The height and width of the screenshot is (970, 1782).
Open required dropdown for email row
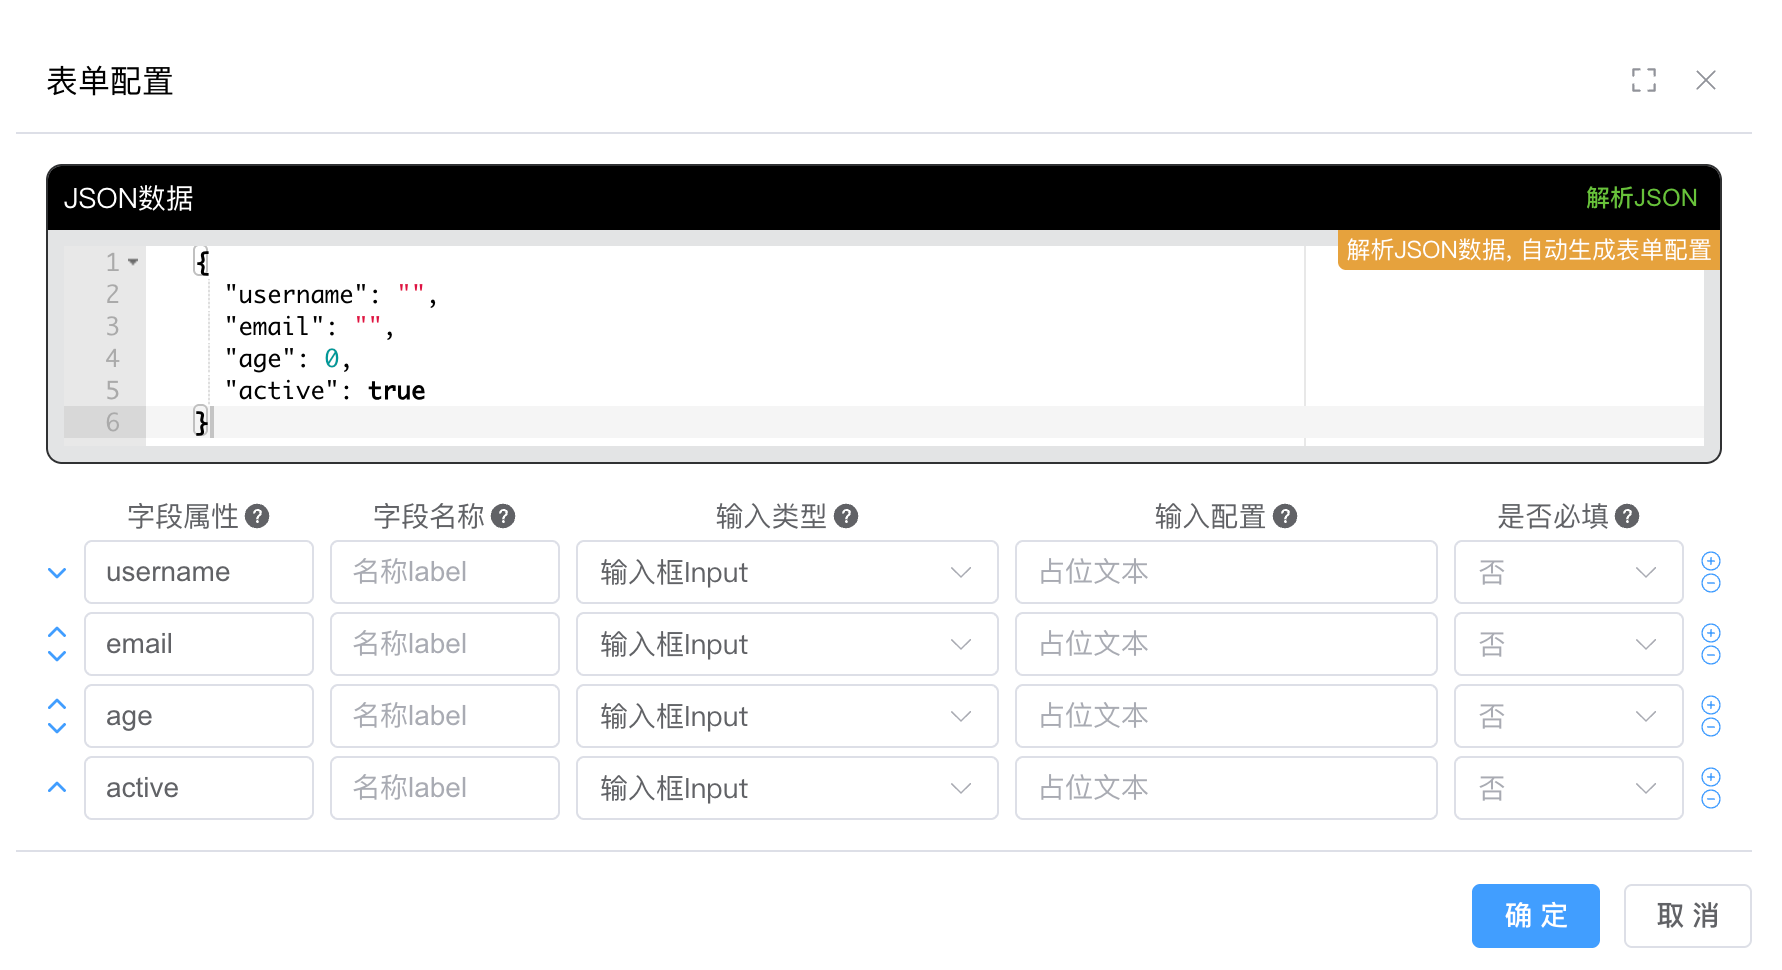click(1567, 644)
